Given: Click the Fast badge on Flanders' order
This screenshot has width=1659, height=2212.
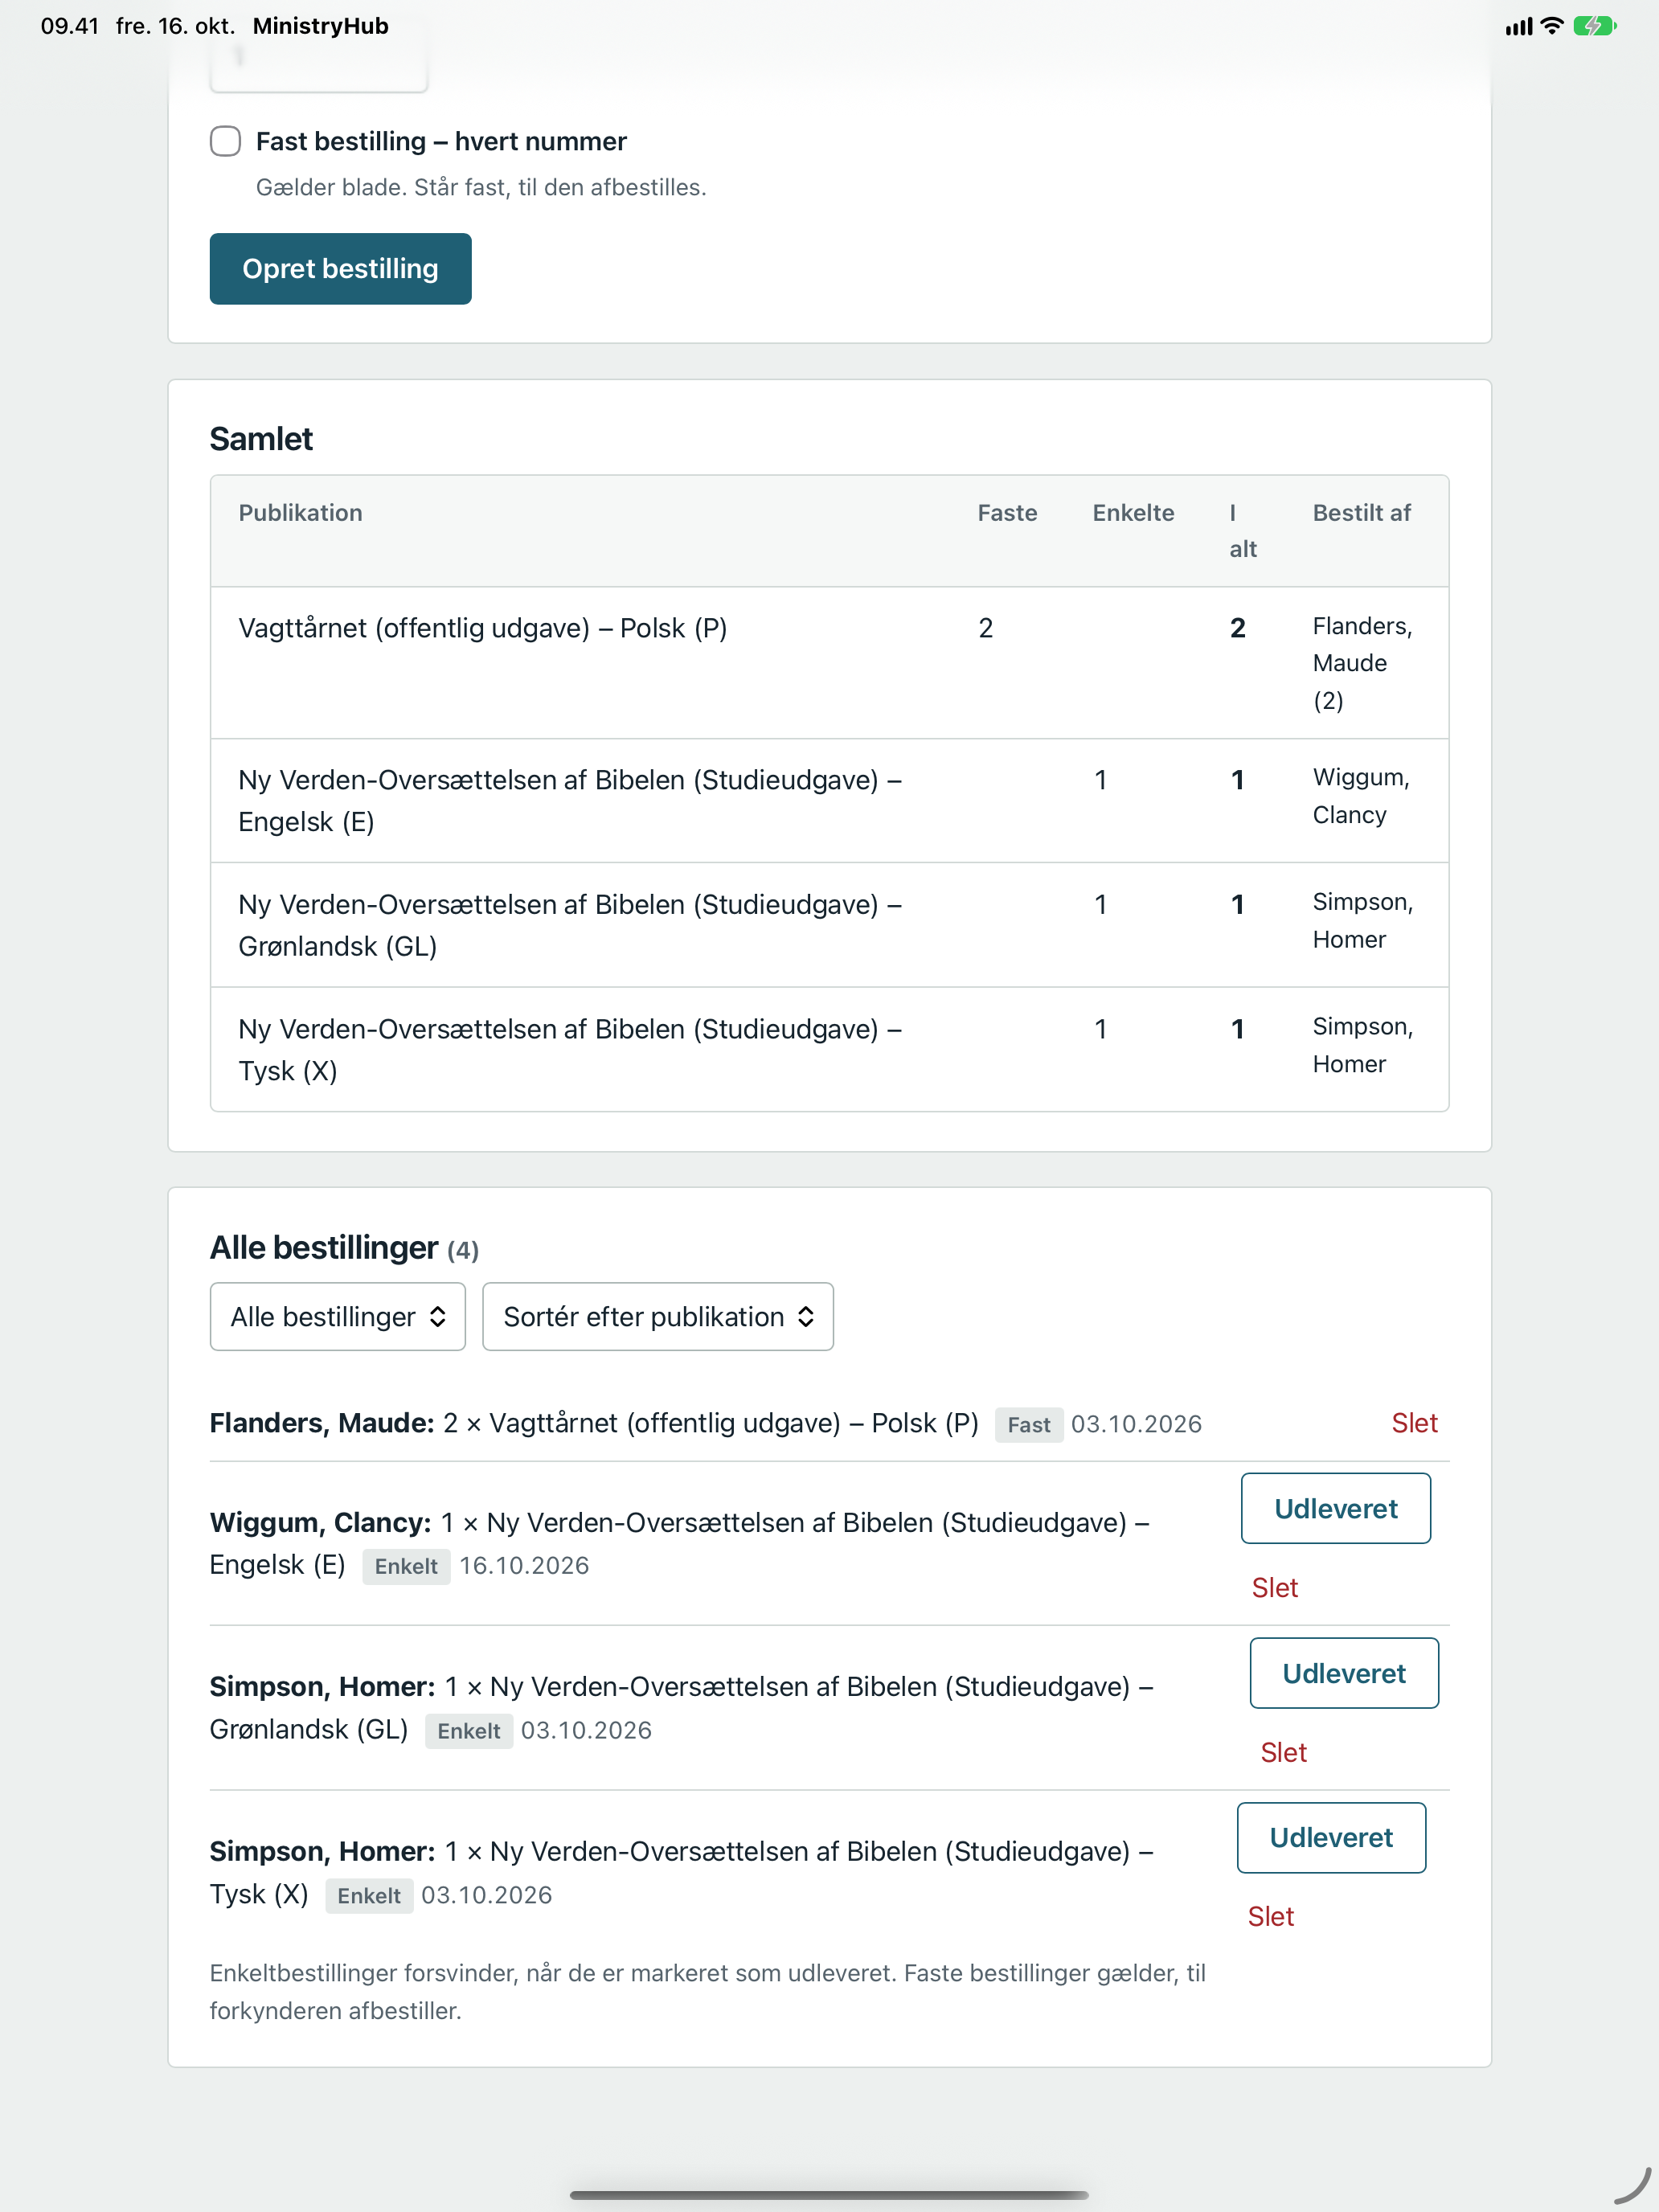Looking at the screenshot, I should pyautogui.click(x=1028, y=1424).
